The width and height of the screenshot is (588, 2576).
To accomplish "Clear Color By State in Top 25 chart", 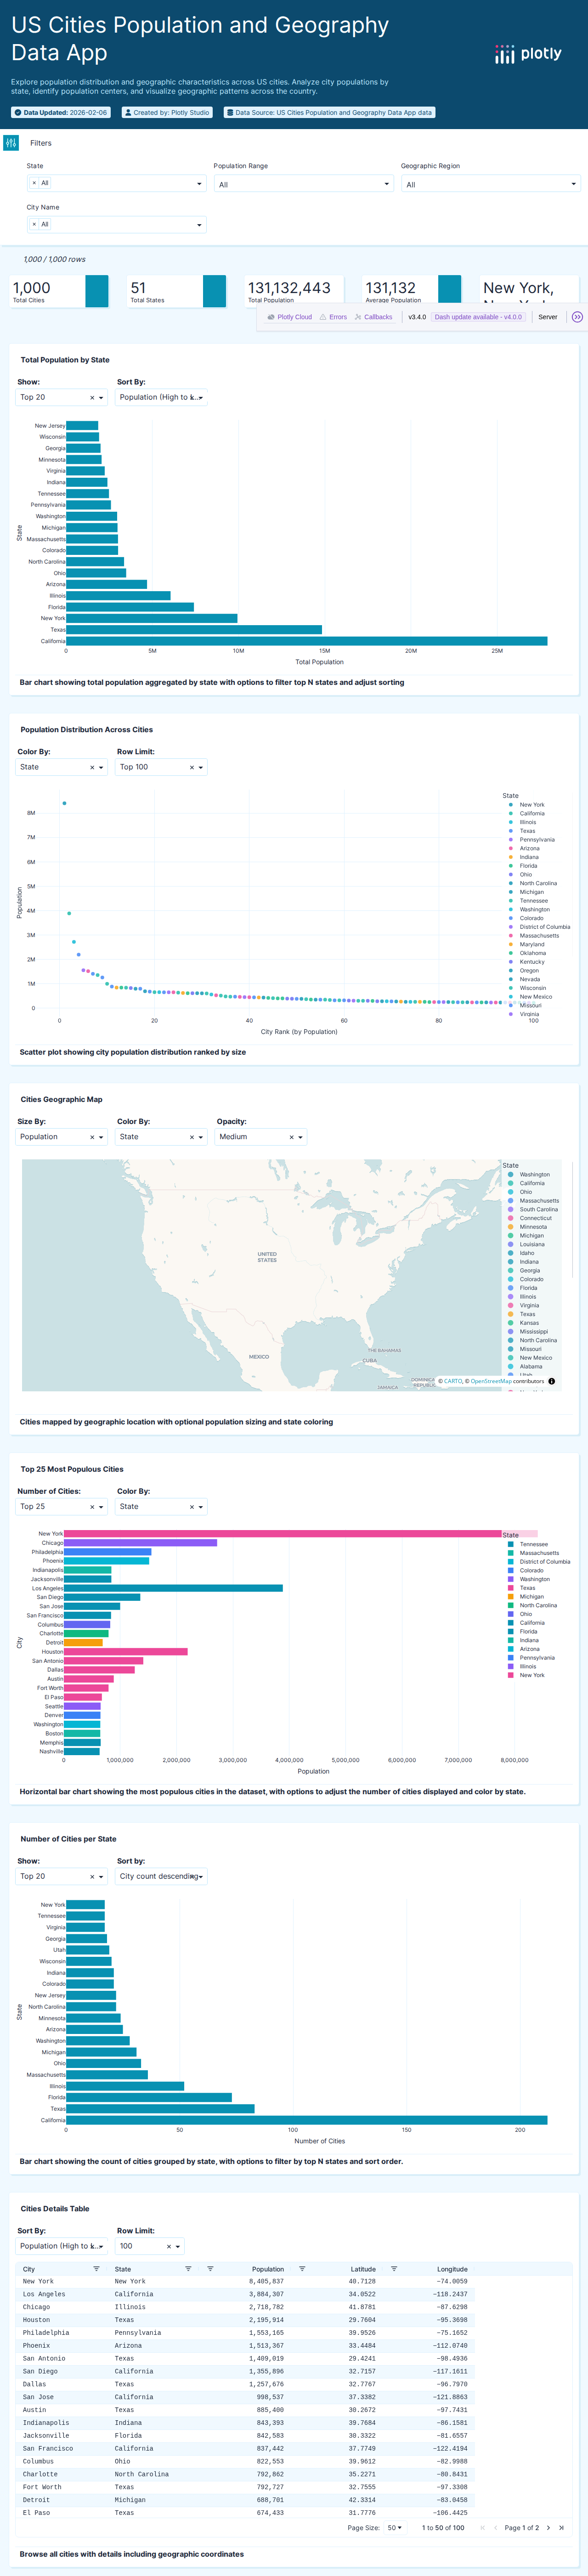I will (192, 1507).
